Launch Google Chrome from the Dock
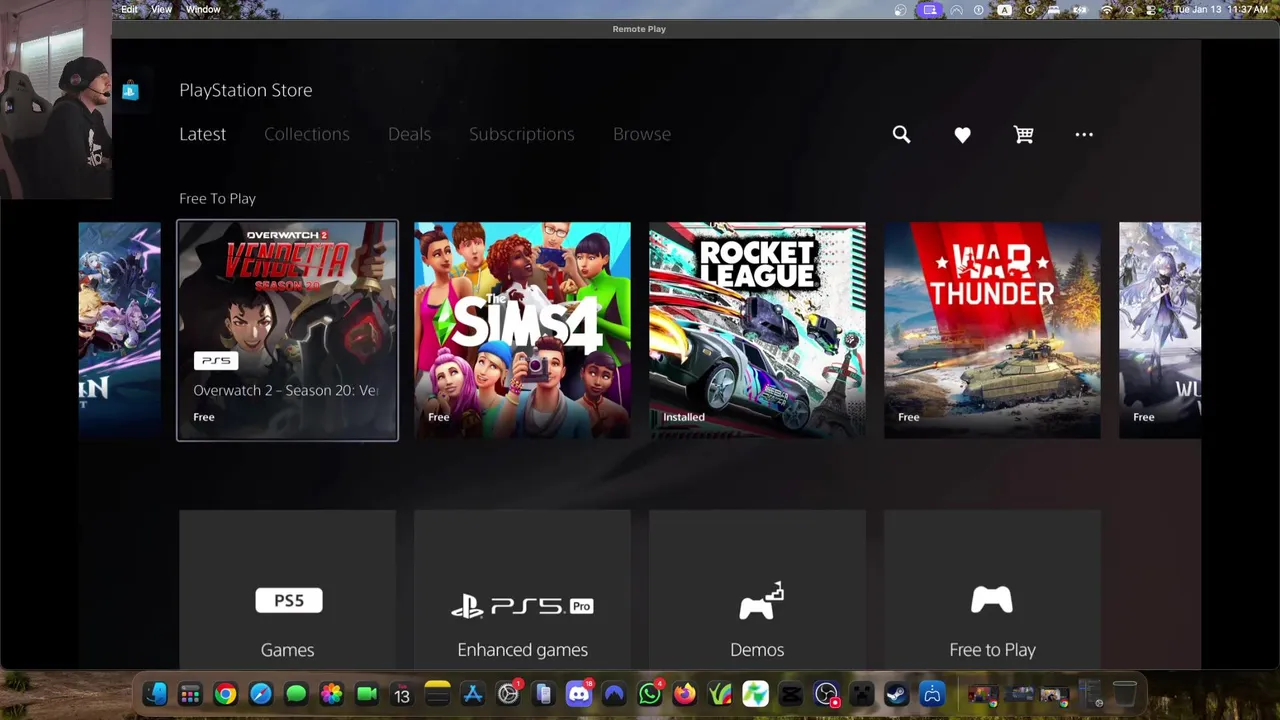 click(225, 694)
